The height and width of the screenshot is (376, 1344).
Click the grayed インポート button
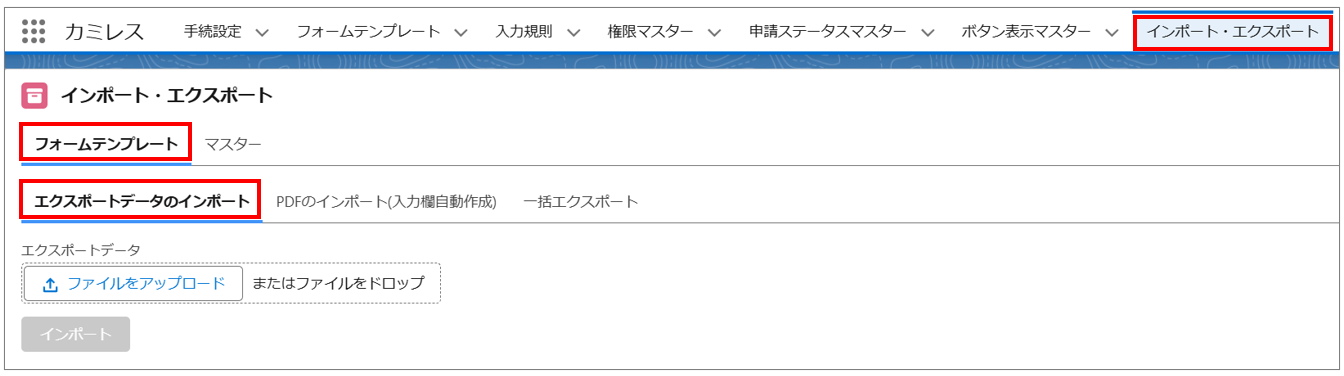coord(76,334)
